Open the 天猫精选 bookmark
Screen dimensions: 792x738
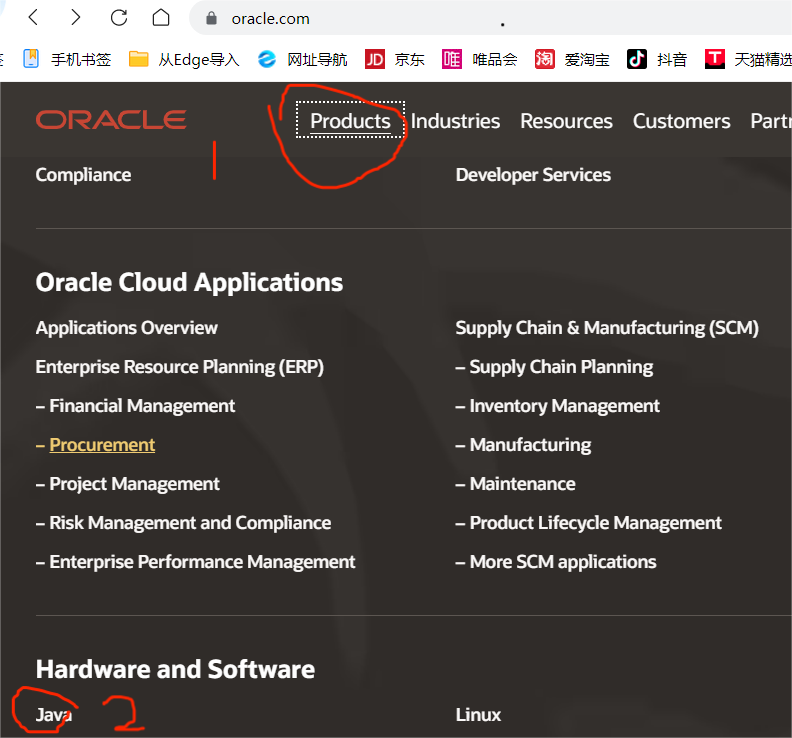(749, 60)
